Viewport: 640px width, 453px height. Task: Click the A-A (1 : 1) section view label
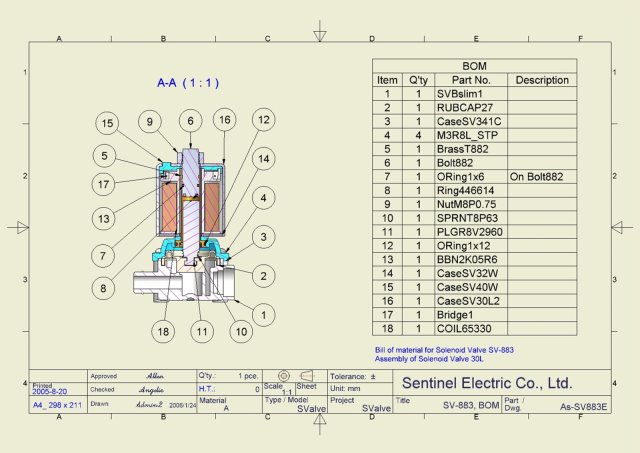(188, 83)
